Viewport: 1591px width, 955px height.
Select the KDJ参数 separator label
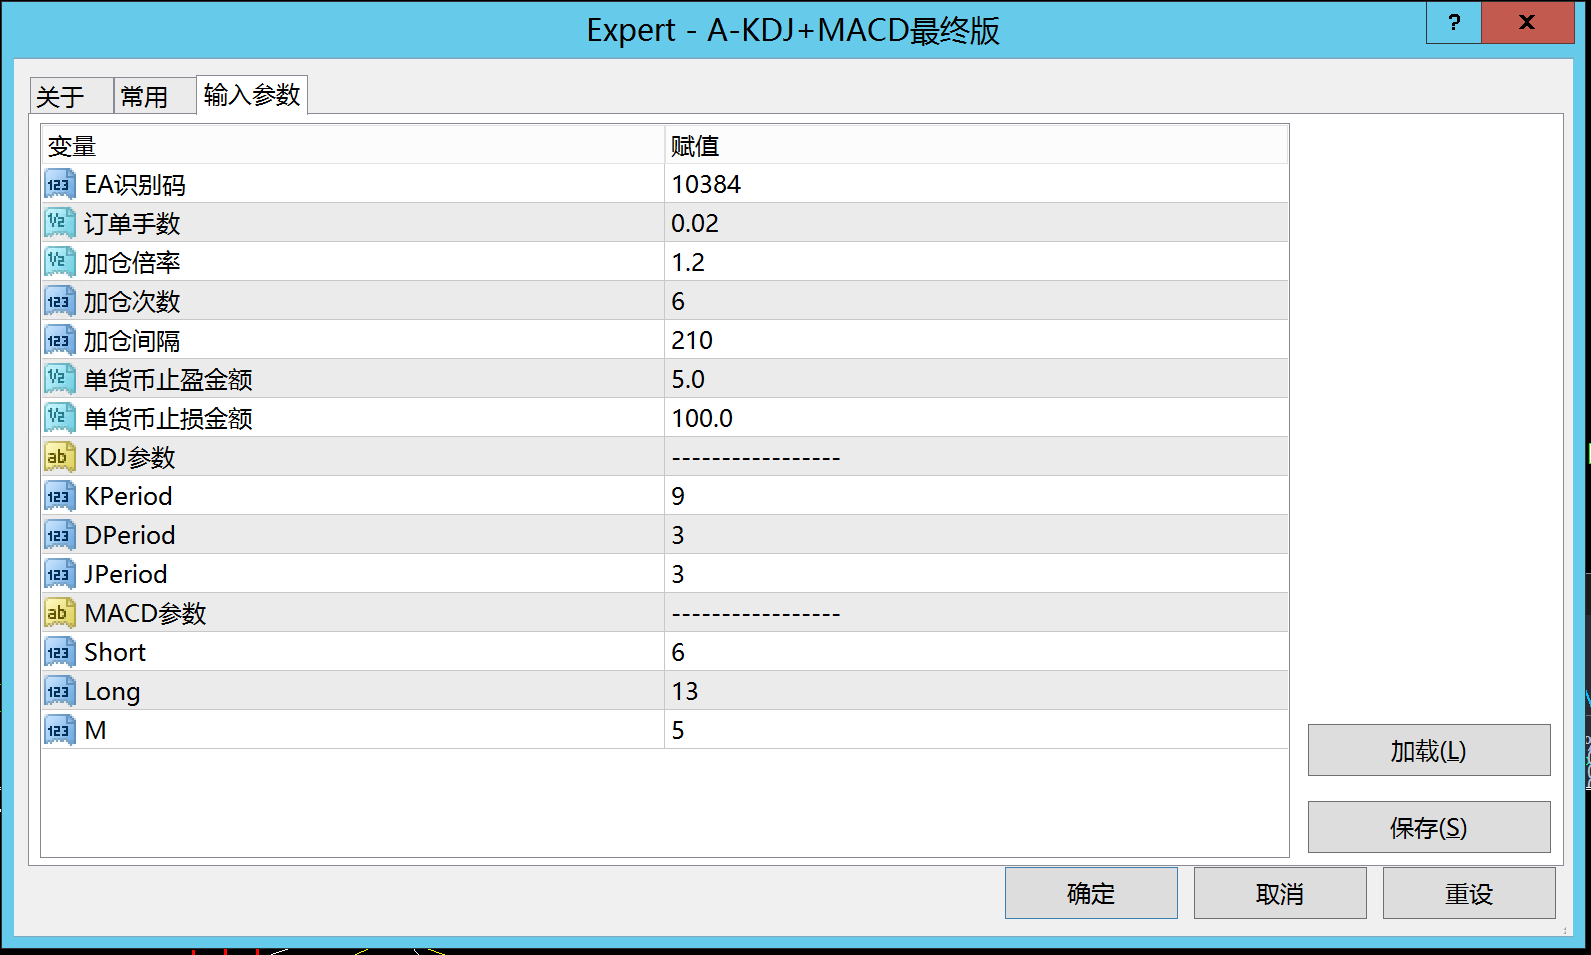point(130,457)
